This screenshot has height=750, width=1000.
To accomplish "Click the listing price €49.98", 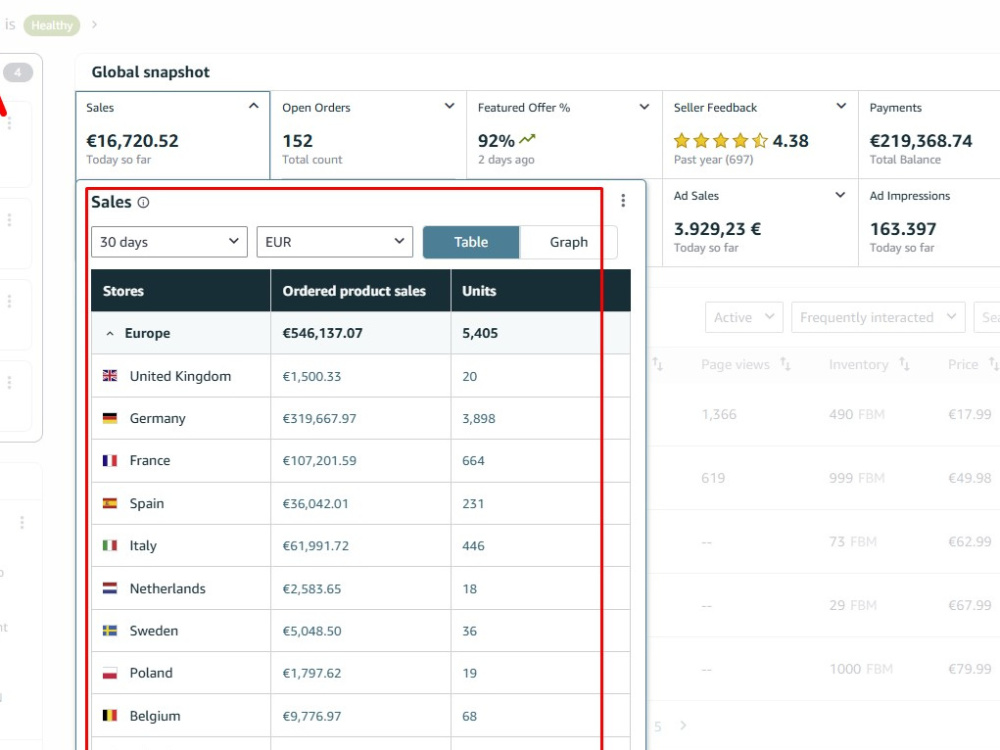I will click(x=969, y=478).
